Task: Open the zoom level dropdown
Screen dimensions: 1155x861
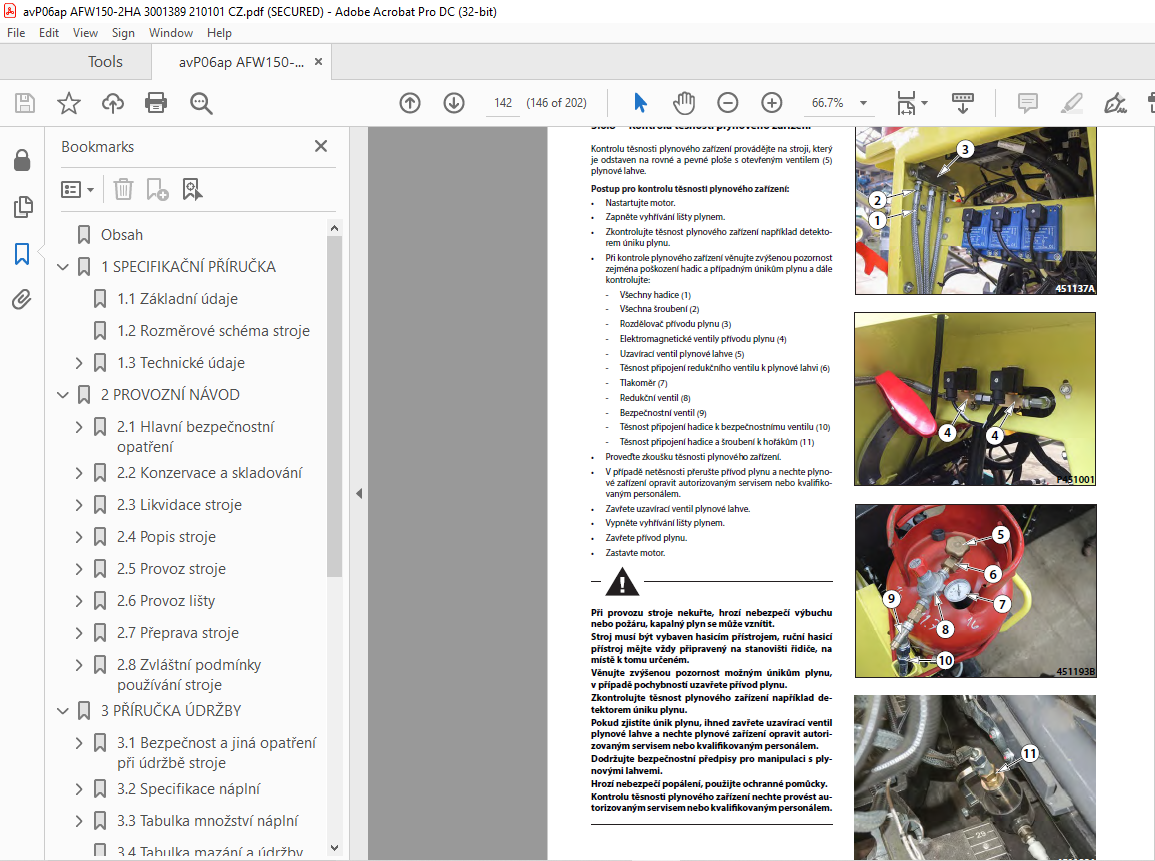Action: click(x=863, y=103)
